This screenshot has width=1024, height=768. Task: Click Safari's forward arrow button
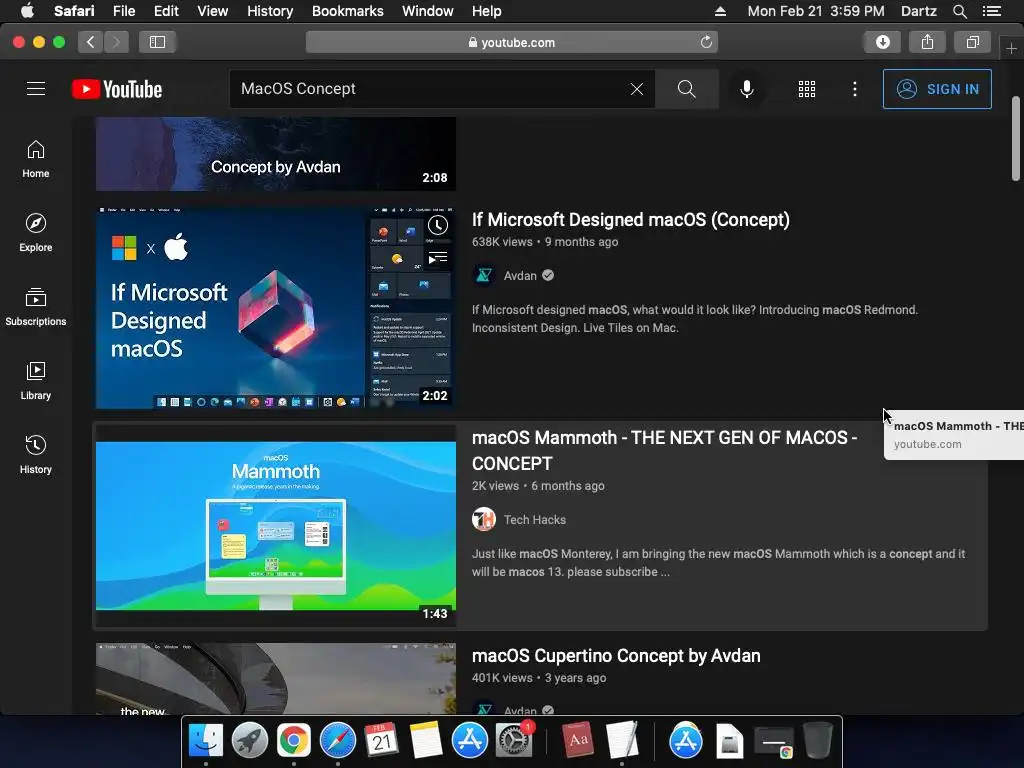(116, 42)
